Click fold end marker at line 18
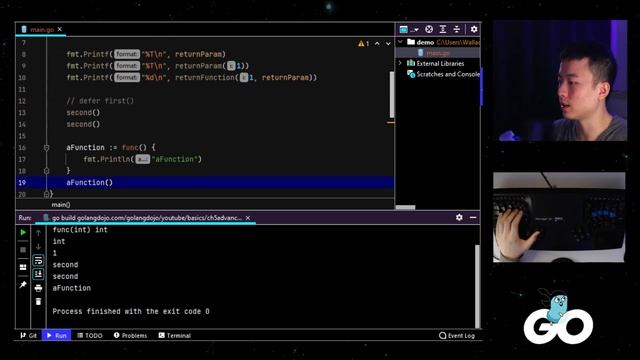This screenshot has height=360, width=640. 47,171
